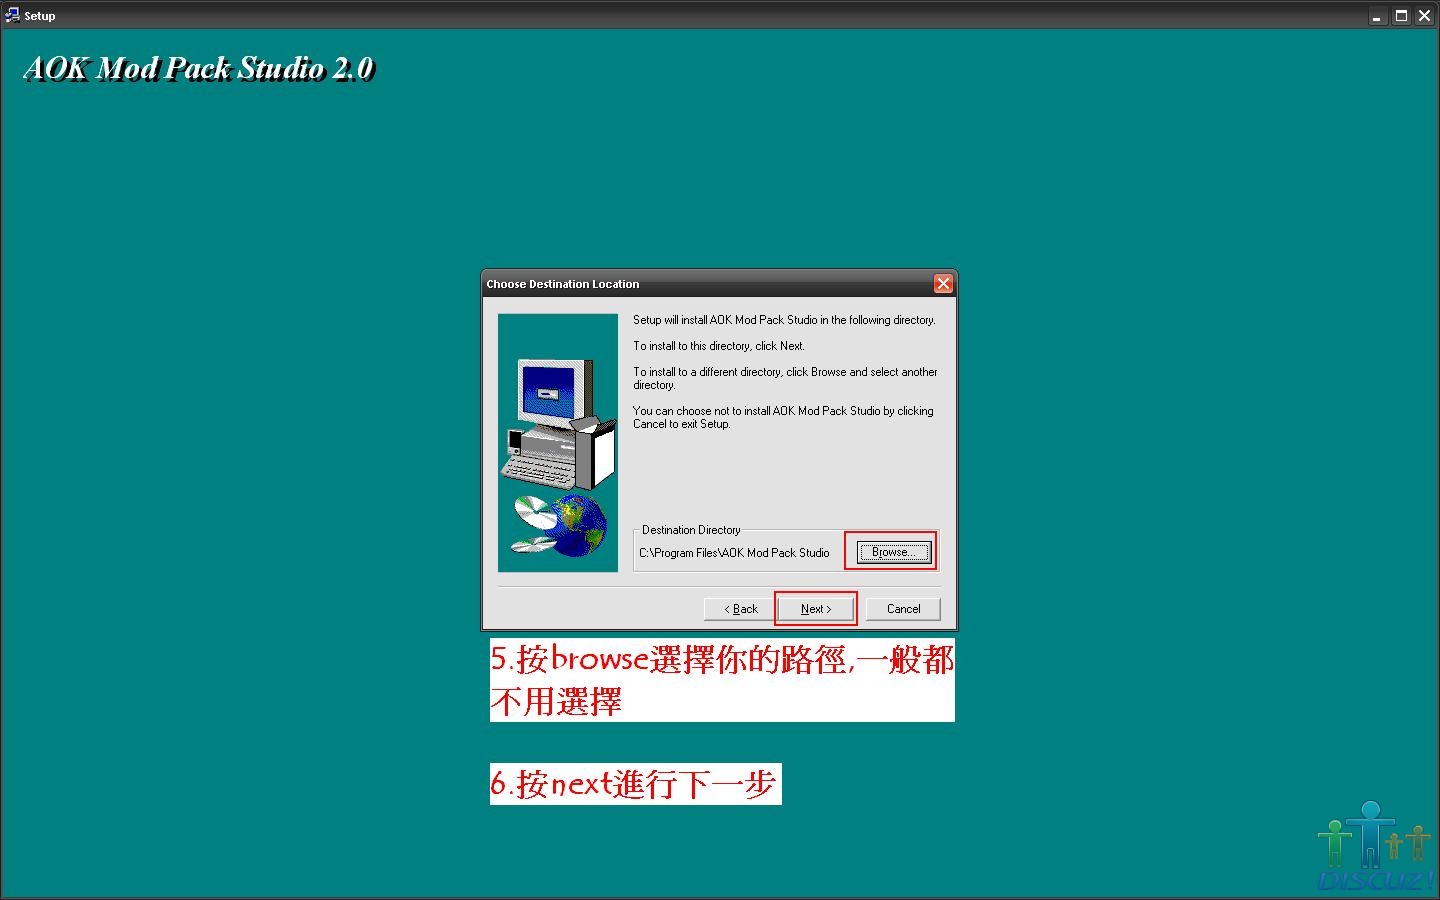Minimize the Setup window

[x=1378, y=16]
